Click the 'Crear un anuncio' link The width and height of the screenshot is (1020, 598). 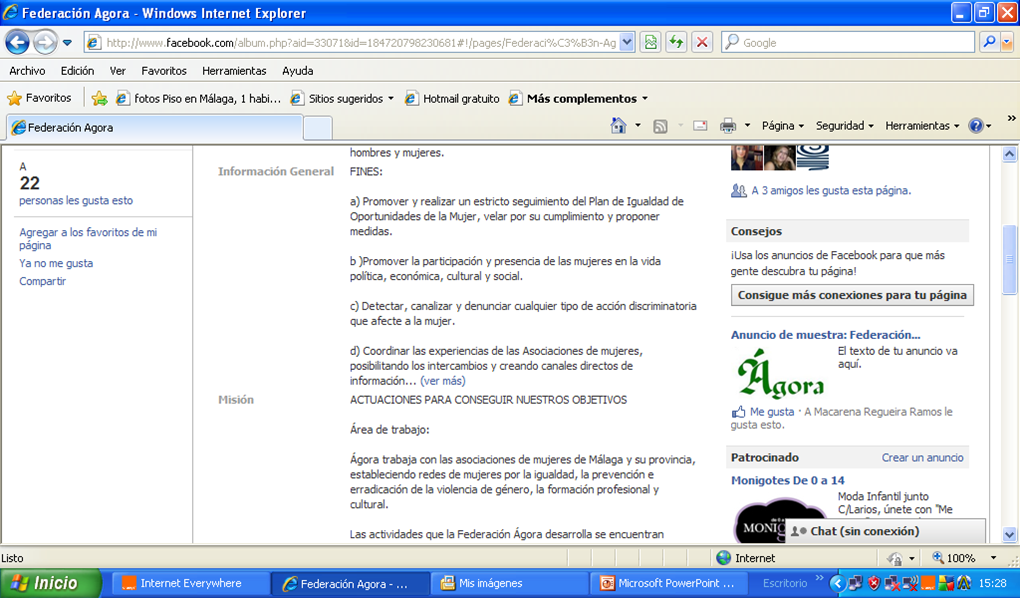click(x=922, y=457)
